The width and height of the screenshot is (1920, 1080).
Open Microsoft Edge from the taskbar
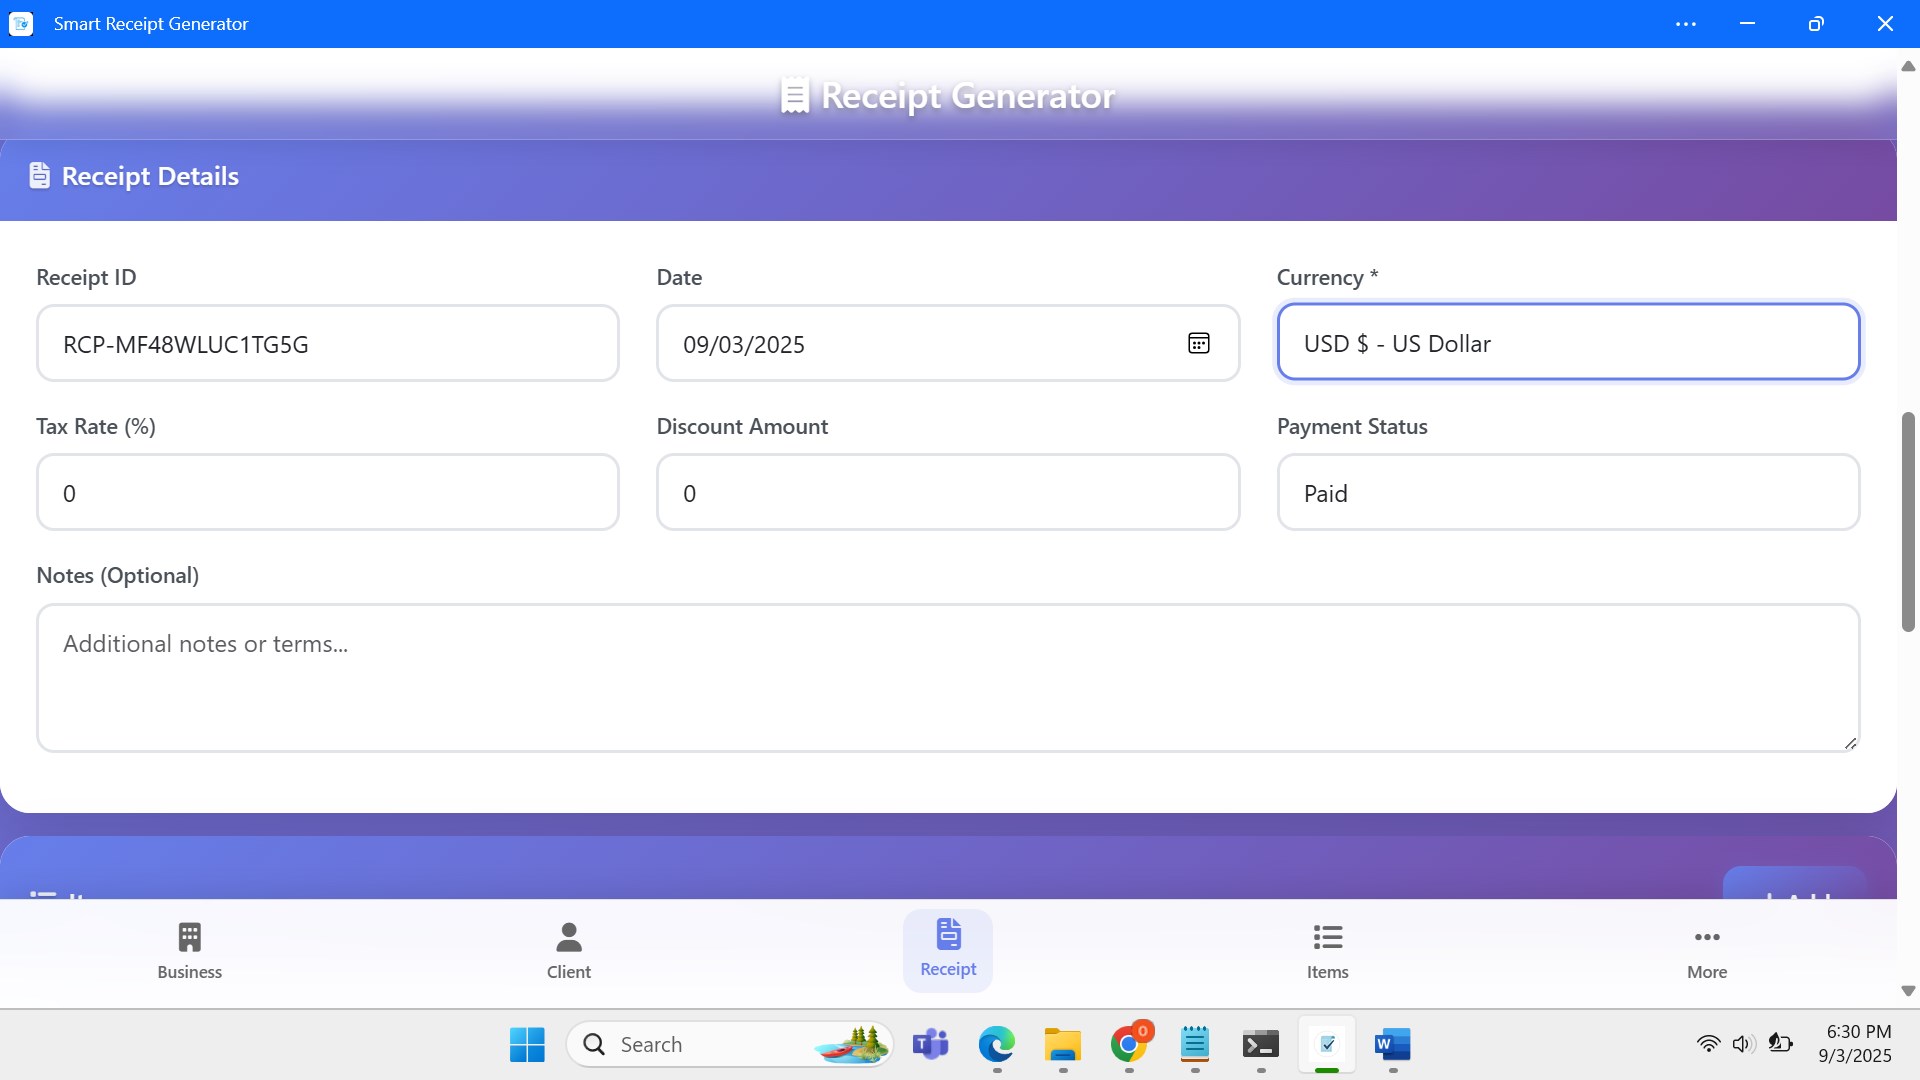click(996, 1044)
